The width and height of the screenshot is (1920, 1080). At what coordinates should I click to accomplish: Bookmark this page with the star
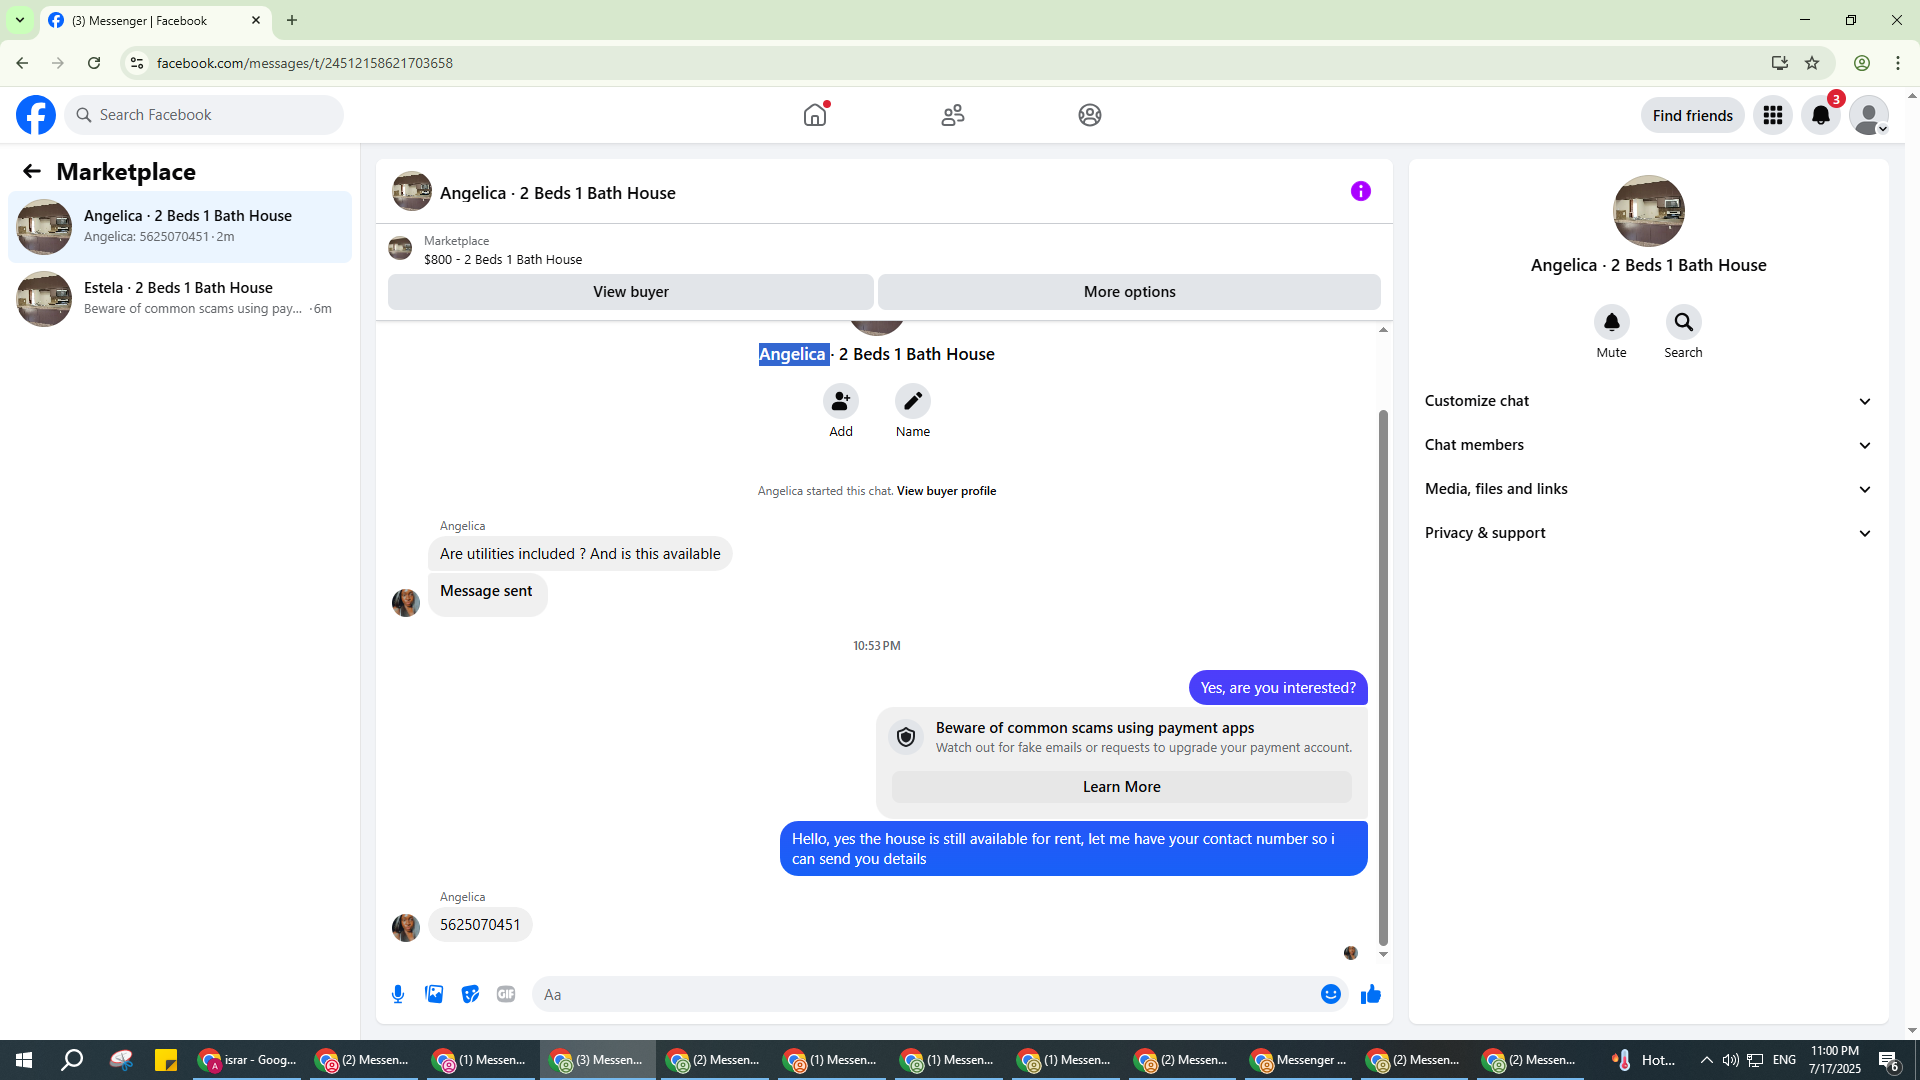(x=1812, y=63)
